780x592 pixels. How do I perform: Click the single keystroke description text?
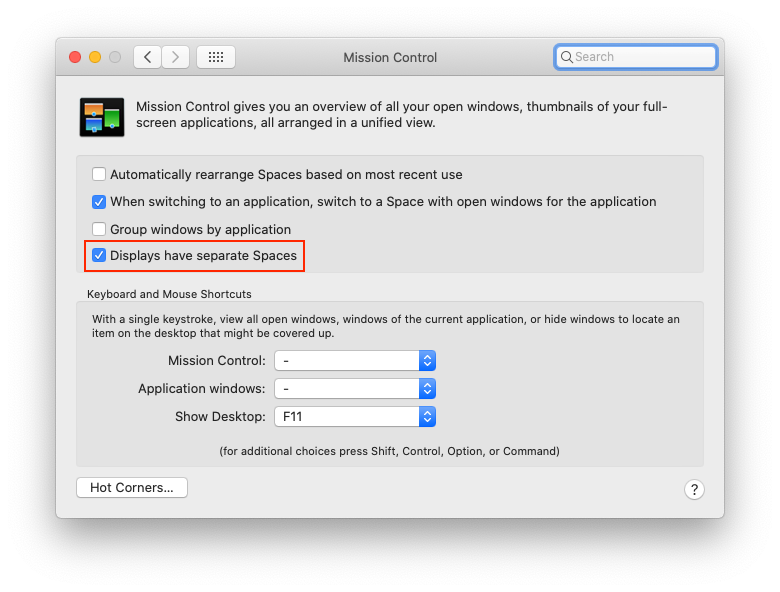click(x=386, y=326)
